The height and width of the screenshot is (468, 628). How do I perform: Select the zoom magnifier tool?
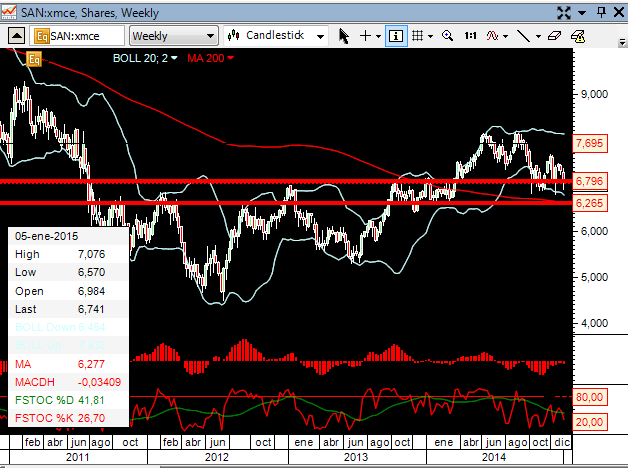pos(447,36)
